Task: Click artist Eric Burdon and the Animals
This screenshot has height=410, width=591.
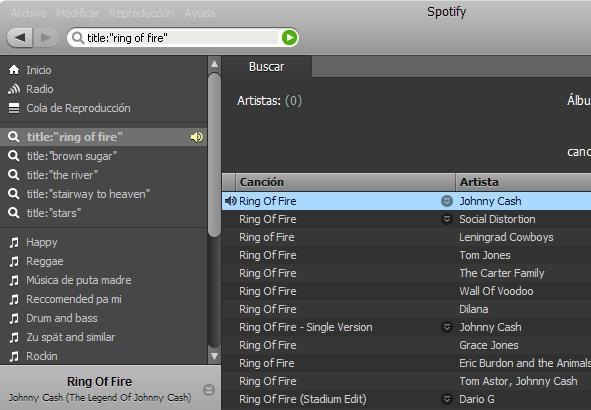Action: click(525, 363)
